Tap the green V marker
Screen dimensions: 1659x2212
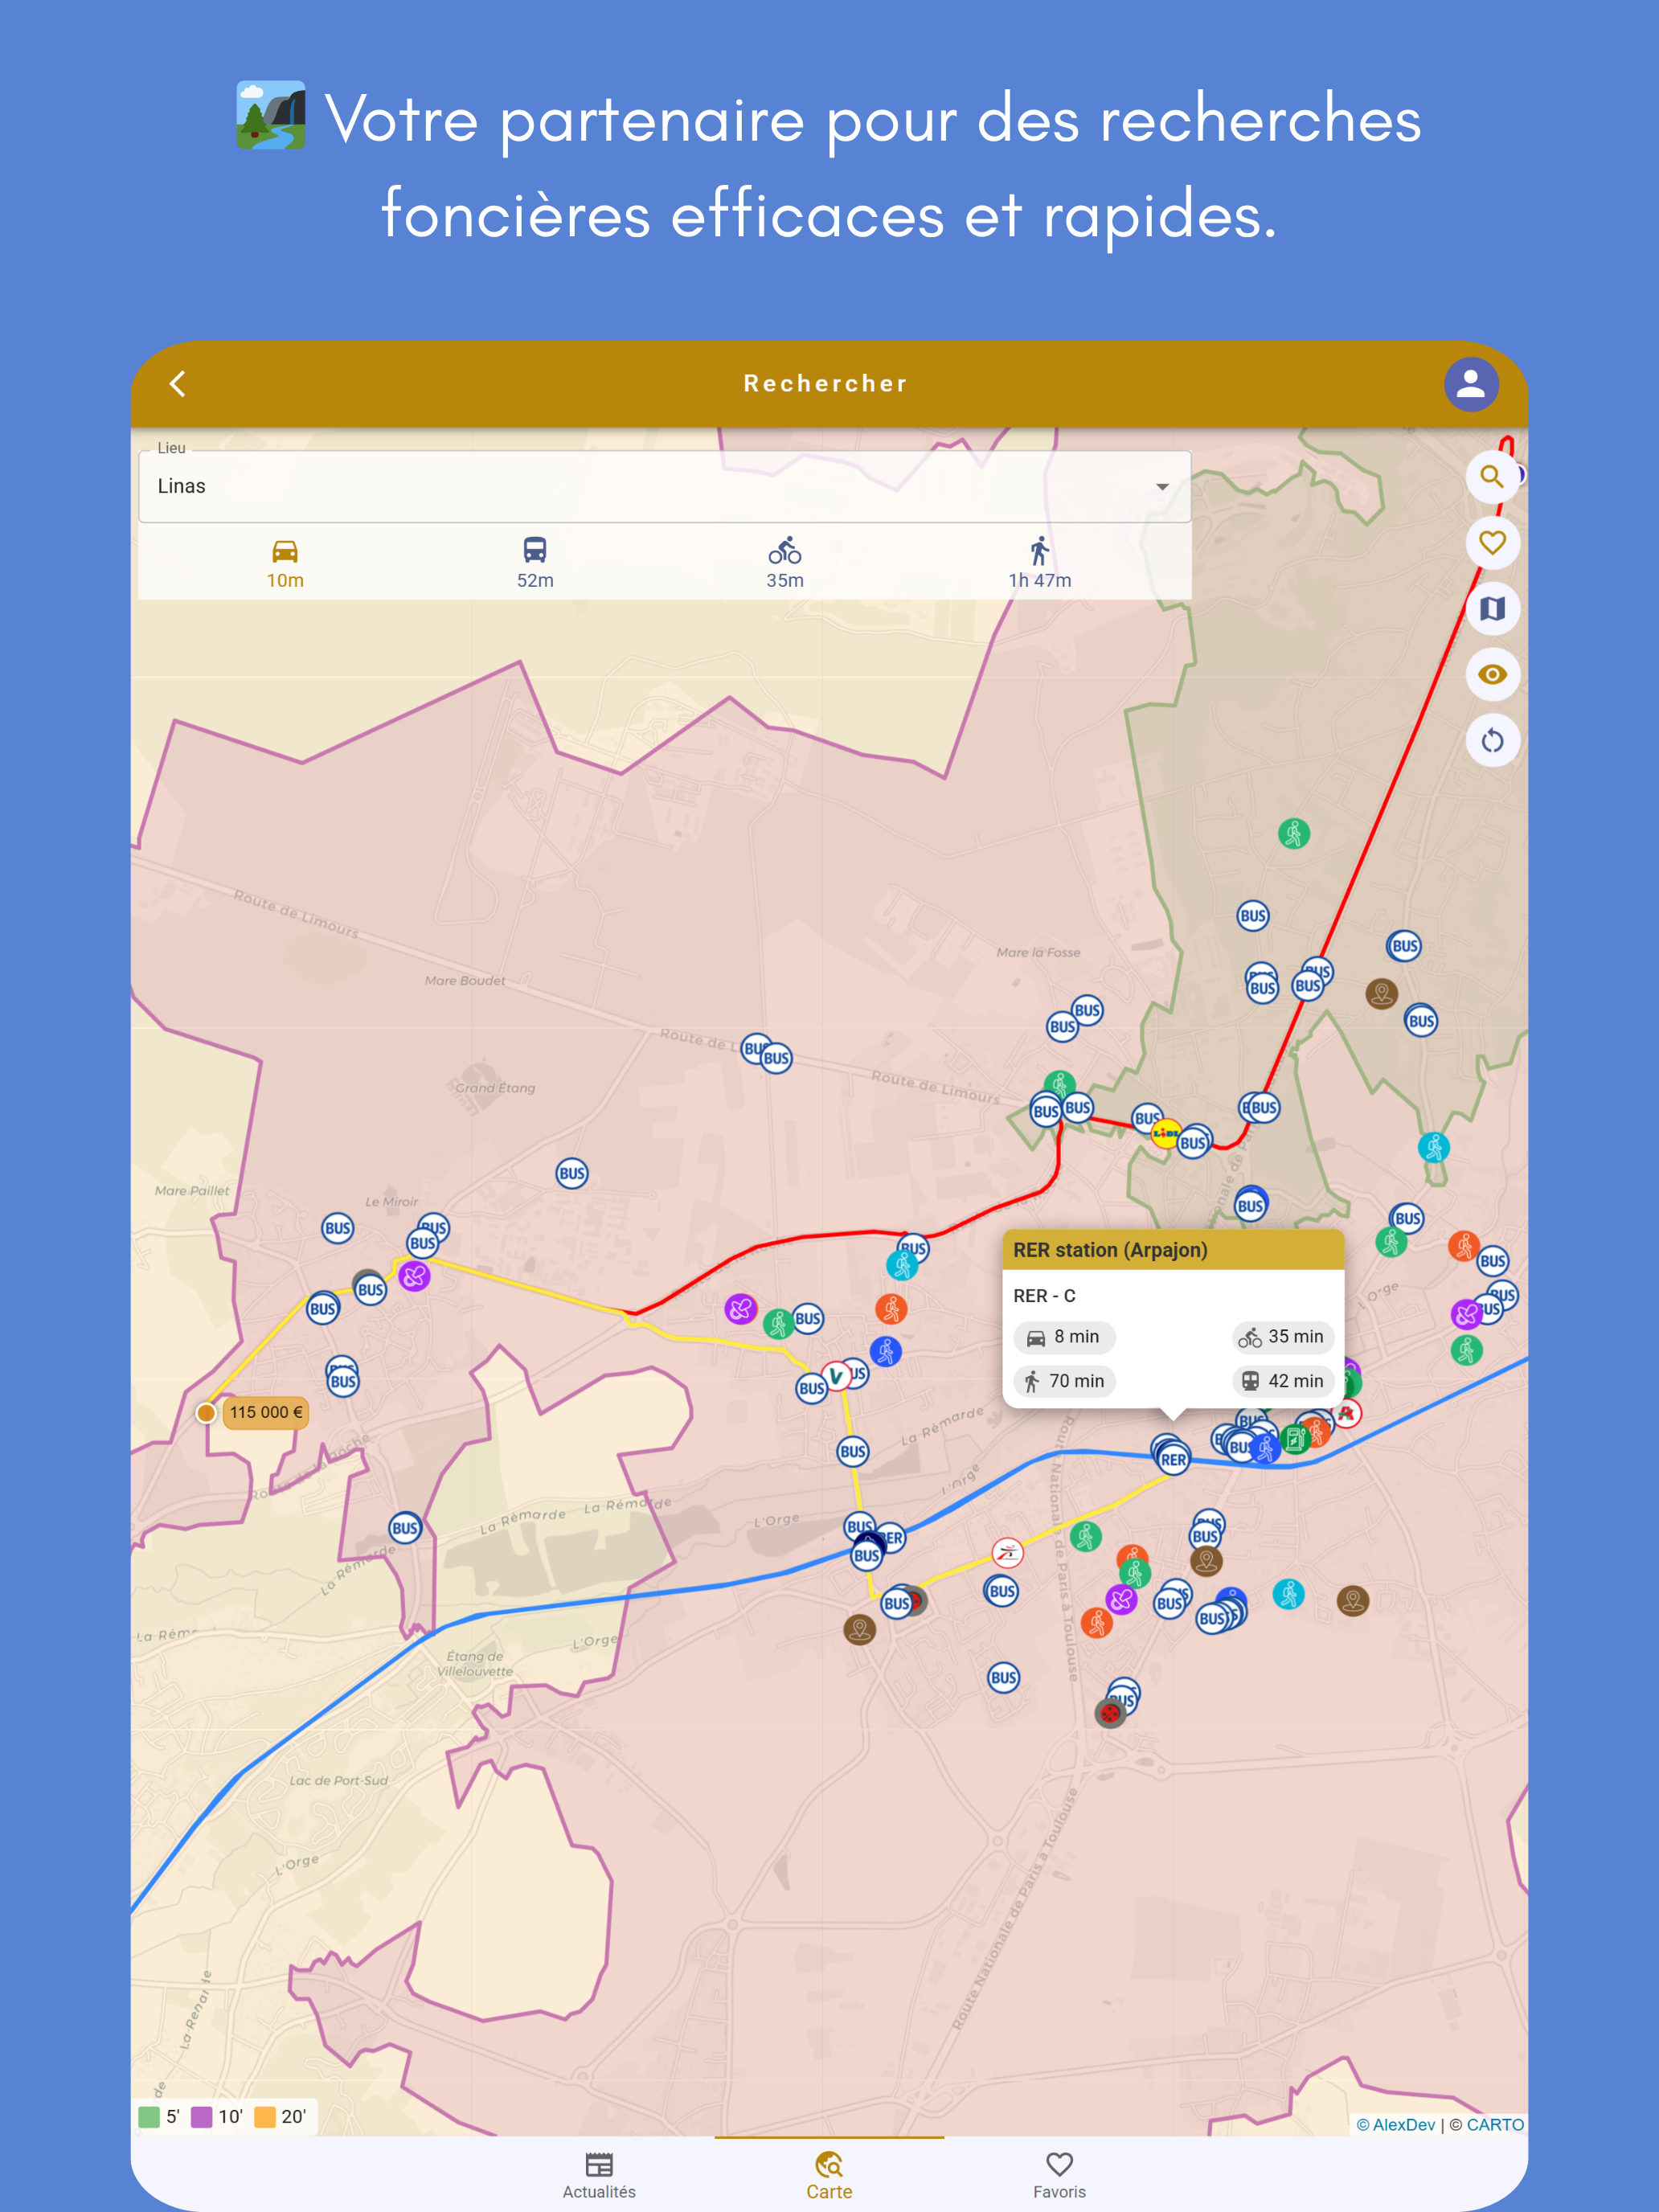click(836, 1376)
